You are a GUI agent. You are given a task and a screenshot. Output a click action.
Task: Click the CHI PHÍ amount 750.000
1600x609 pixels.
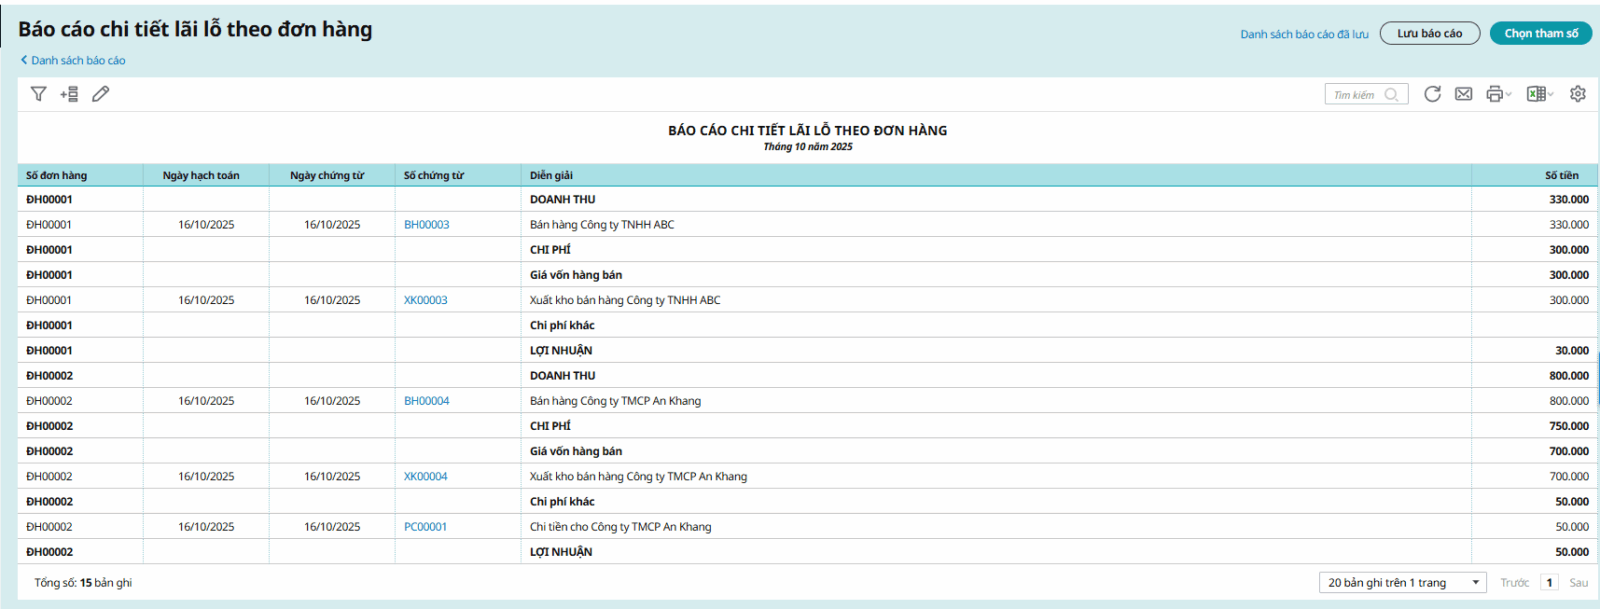click(x=1569, y=426)
